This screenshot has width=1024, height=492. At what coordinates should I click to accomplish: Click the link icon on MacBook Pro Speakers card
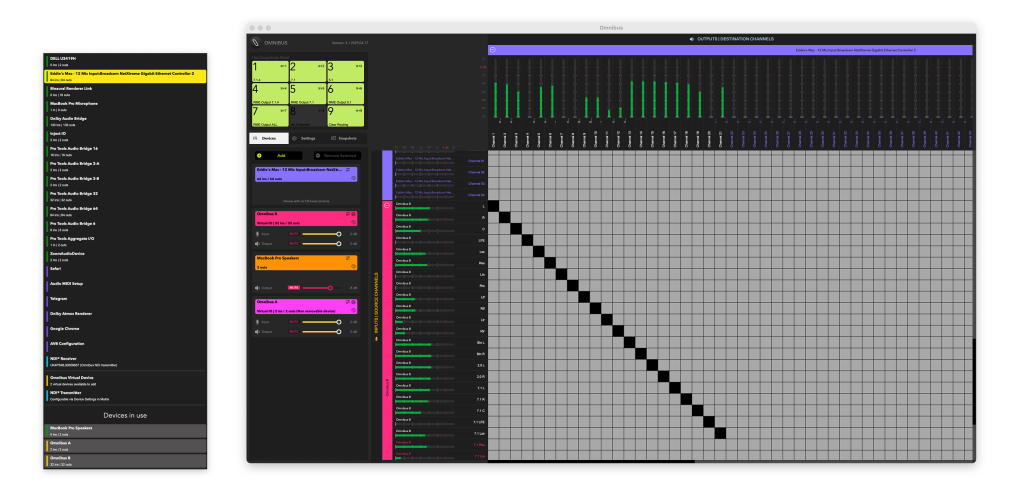347,258
